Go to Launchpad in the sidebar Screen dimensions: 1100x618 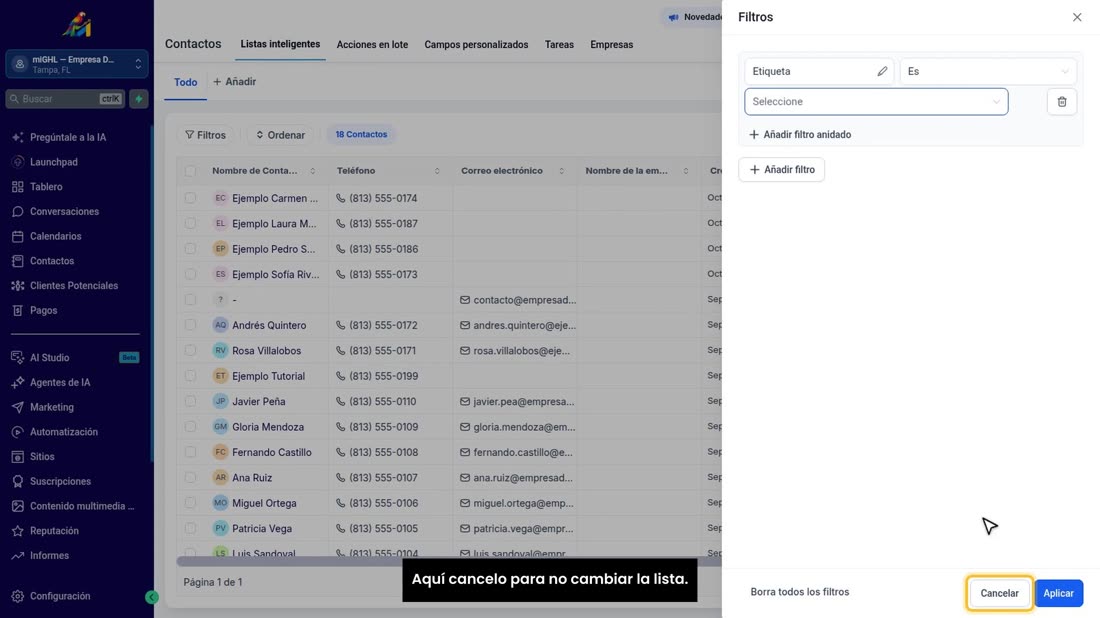[54, 162]
